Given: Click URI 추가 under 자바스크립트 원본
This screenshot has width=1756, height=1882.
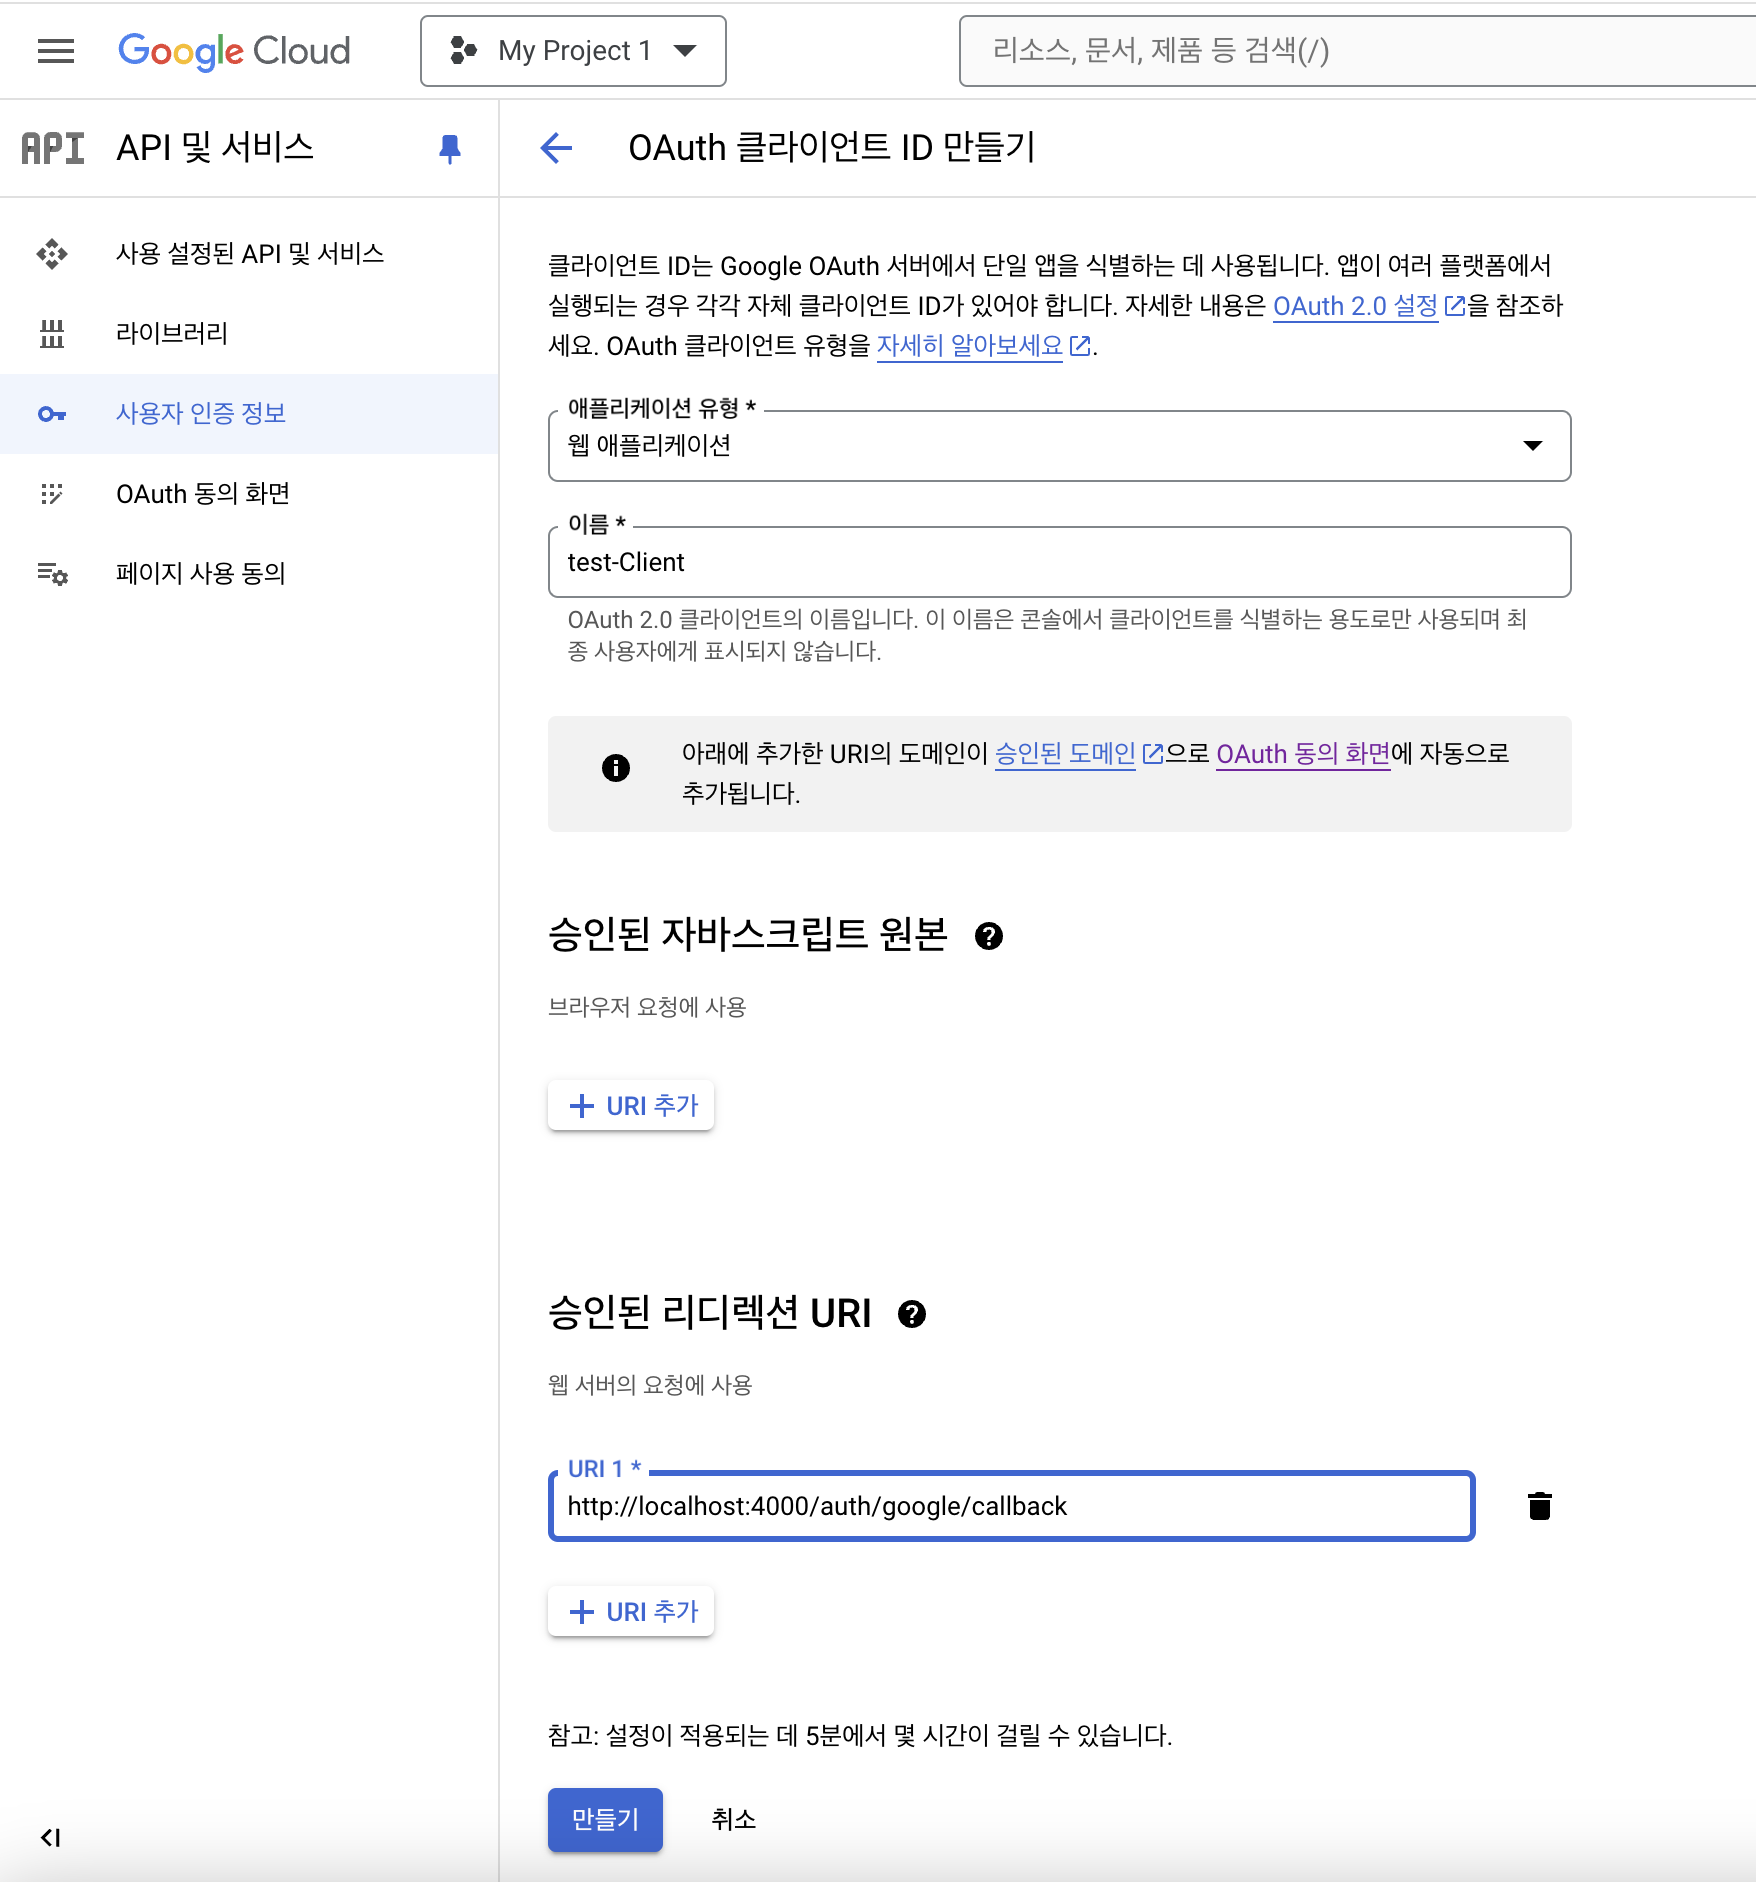Looking at the screenshot, I should point(631,1105).
